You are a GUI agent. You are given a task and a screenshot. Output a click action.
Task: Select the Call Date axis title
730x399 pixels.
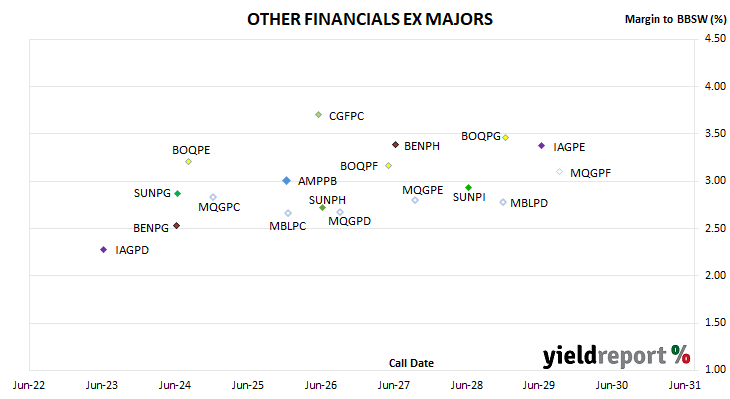click(411, 363)
